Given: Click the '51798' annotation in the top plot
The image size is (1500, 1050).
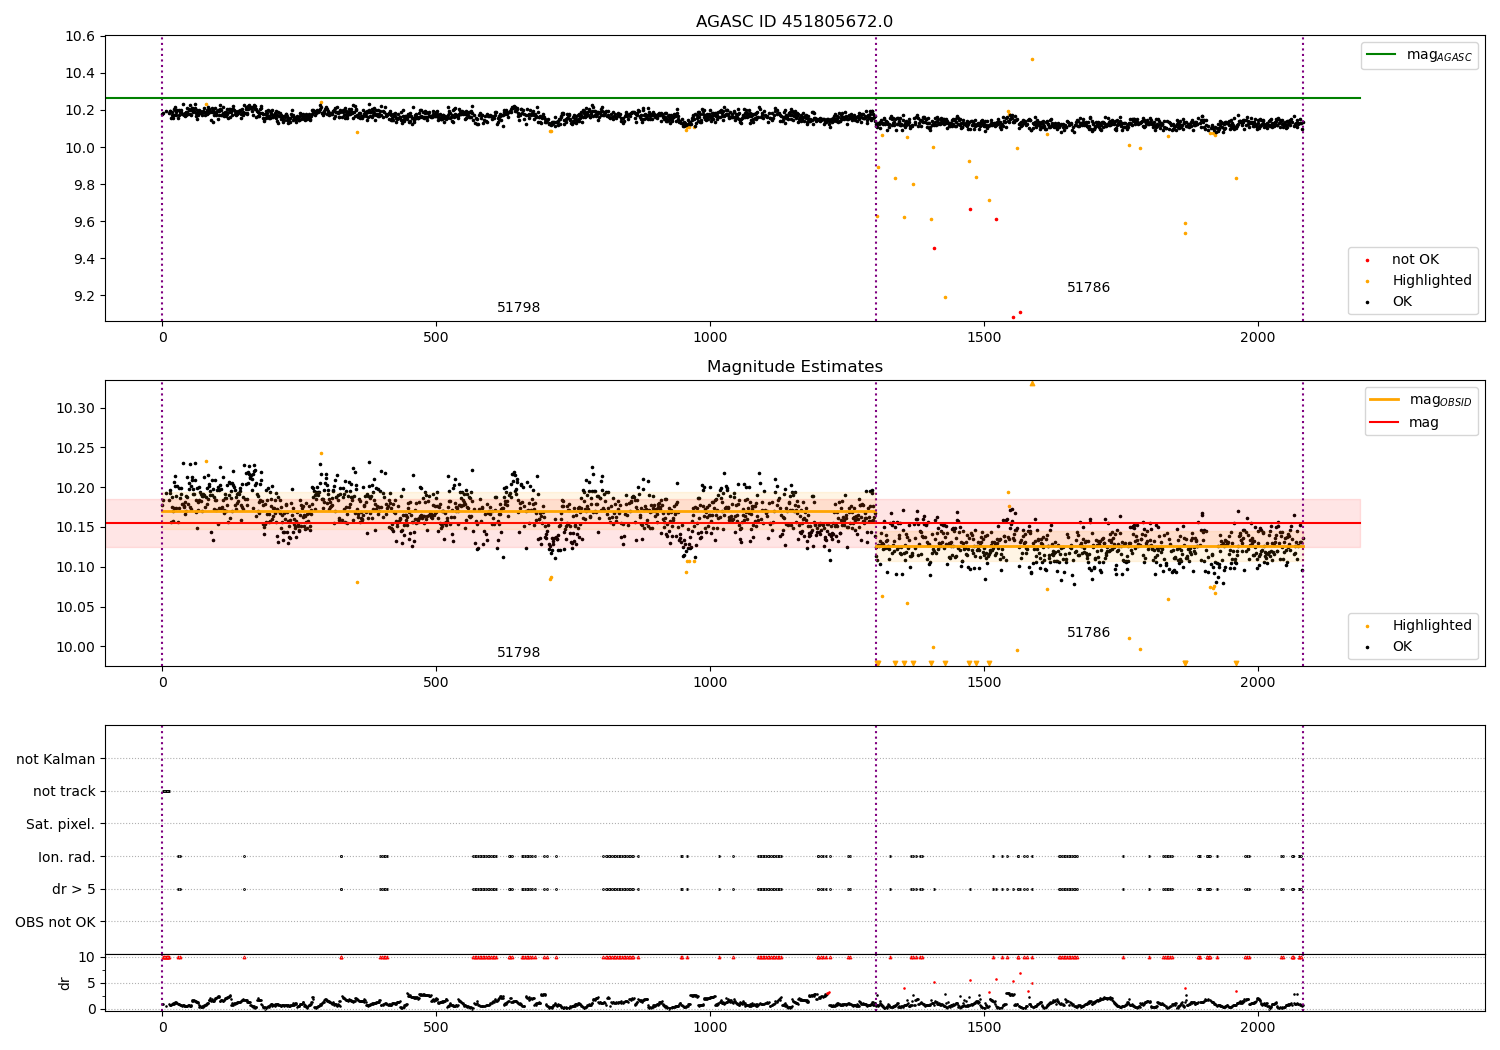Looking at the screenshot, I should pyautogui.click(x=518, y=308).
